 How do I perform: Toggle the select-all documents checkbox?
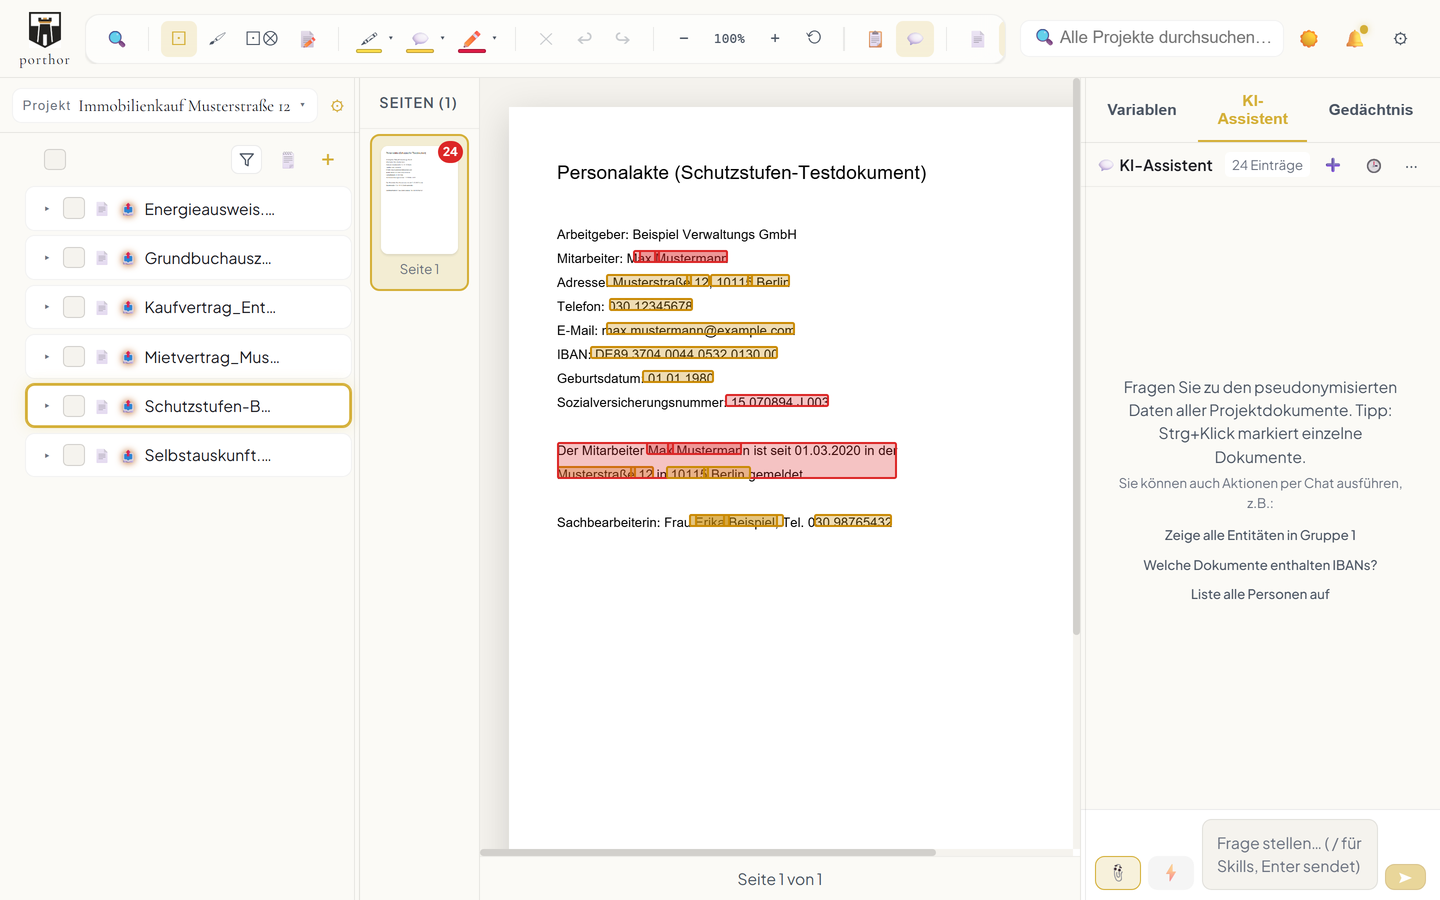55,160
